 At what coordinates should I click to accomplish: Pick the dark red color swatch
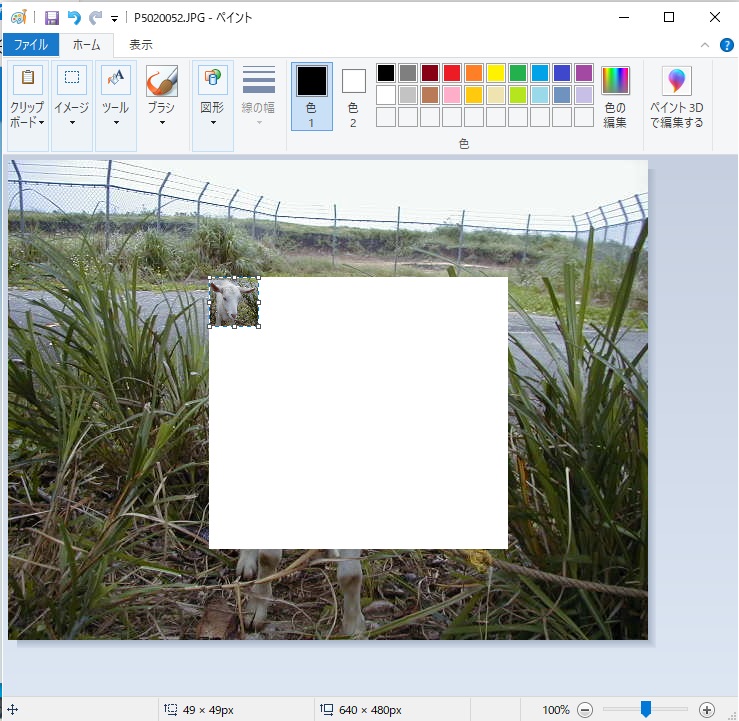coord(430,73)
